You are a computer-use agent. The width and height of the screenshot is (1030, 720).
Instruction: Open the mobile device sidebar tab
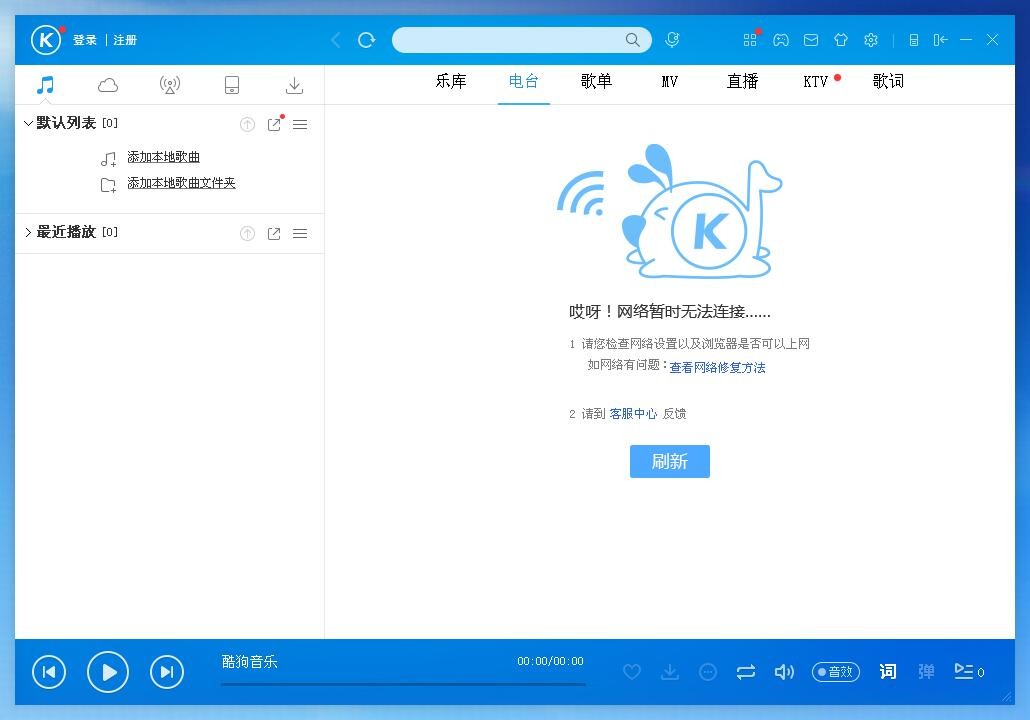pos(232,85)
